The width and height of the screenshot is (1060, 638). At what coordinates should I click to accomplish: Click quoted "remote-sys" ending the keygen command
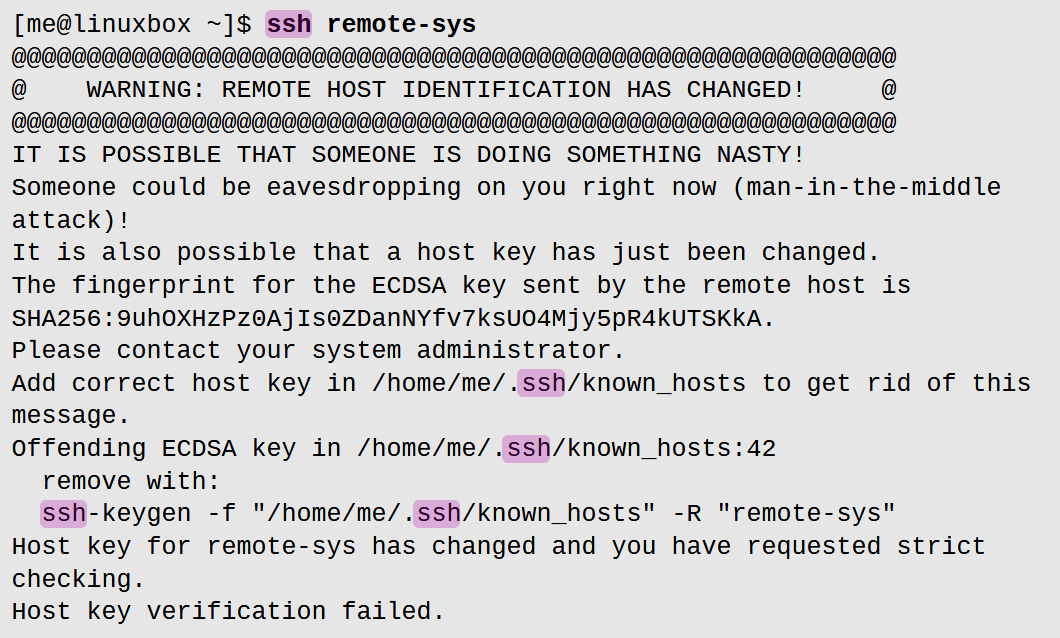[813, 514]
